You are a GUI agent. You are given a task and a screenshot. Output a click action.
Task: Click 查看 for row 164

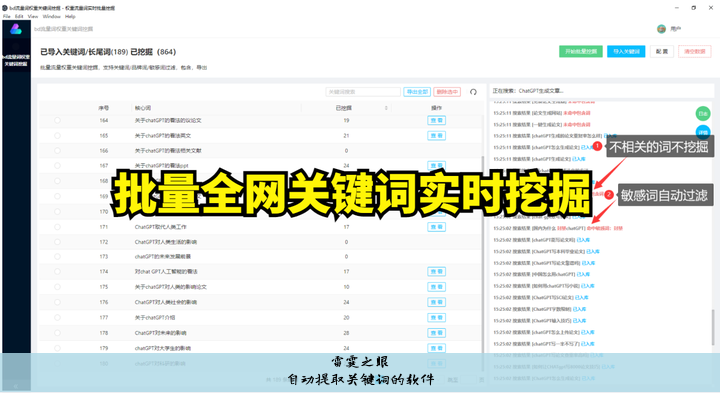point(436,120)
